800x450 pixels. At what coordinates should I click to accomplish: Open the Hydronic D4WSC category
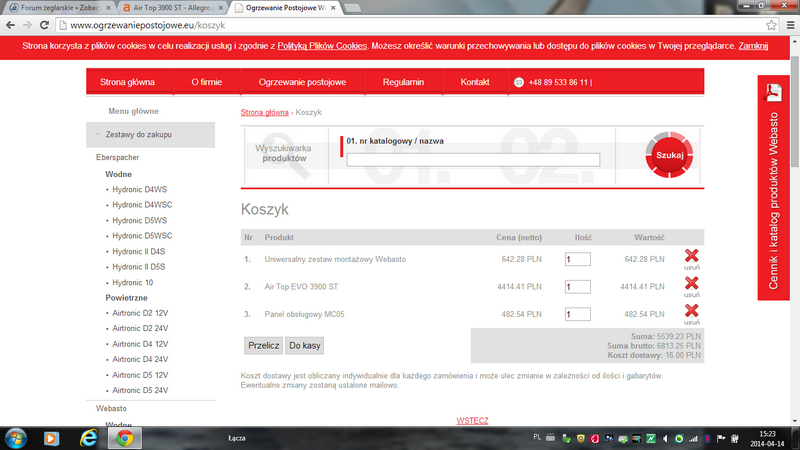(x=142, y=205)
